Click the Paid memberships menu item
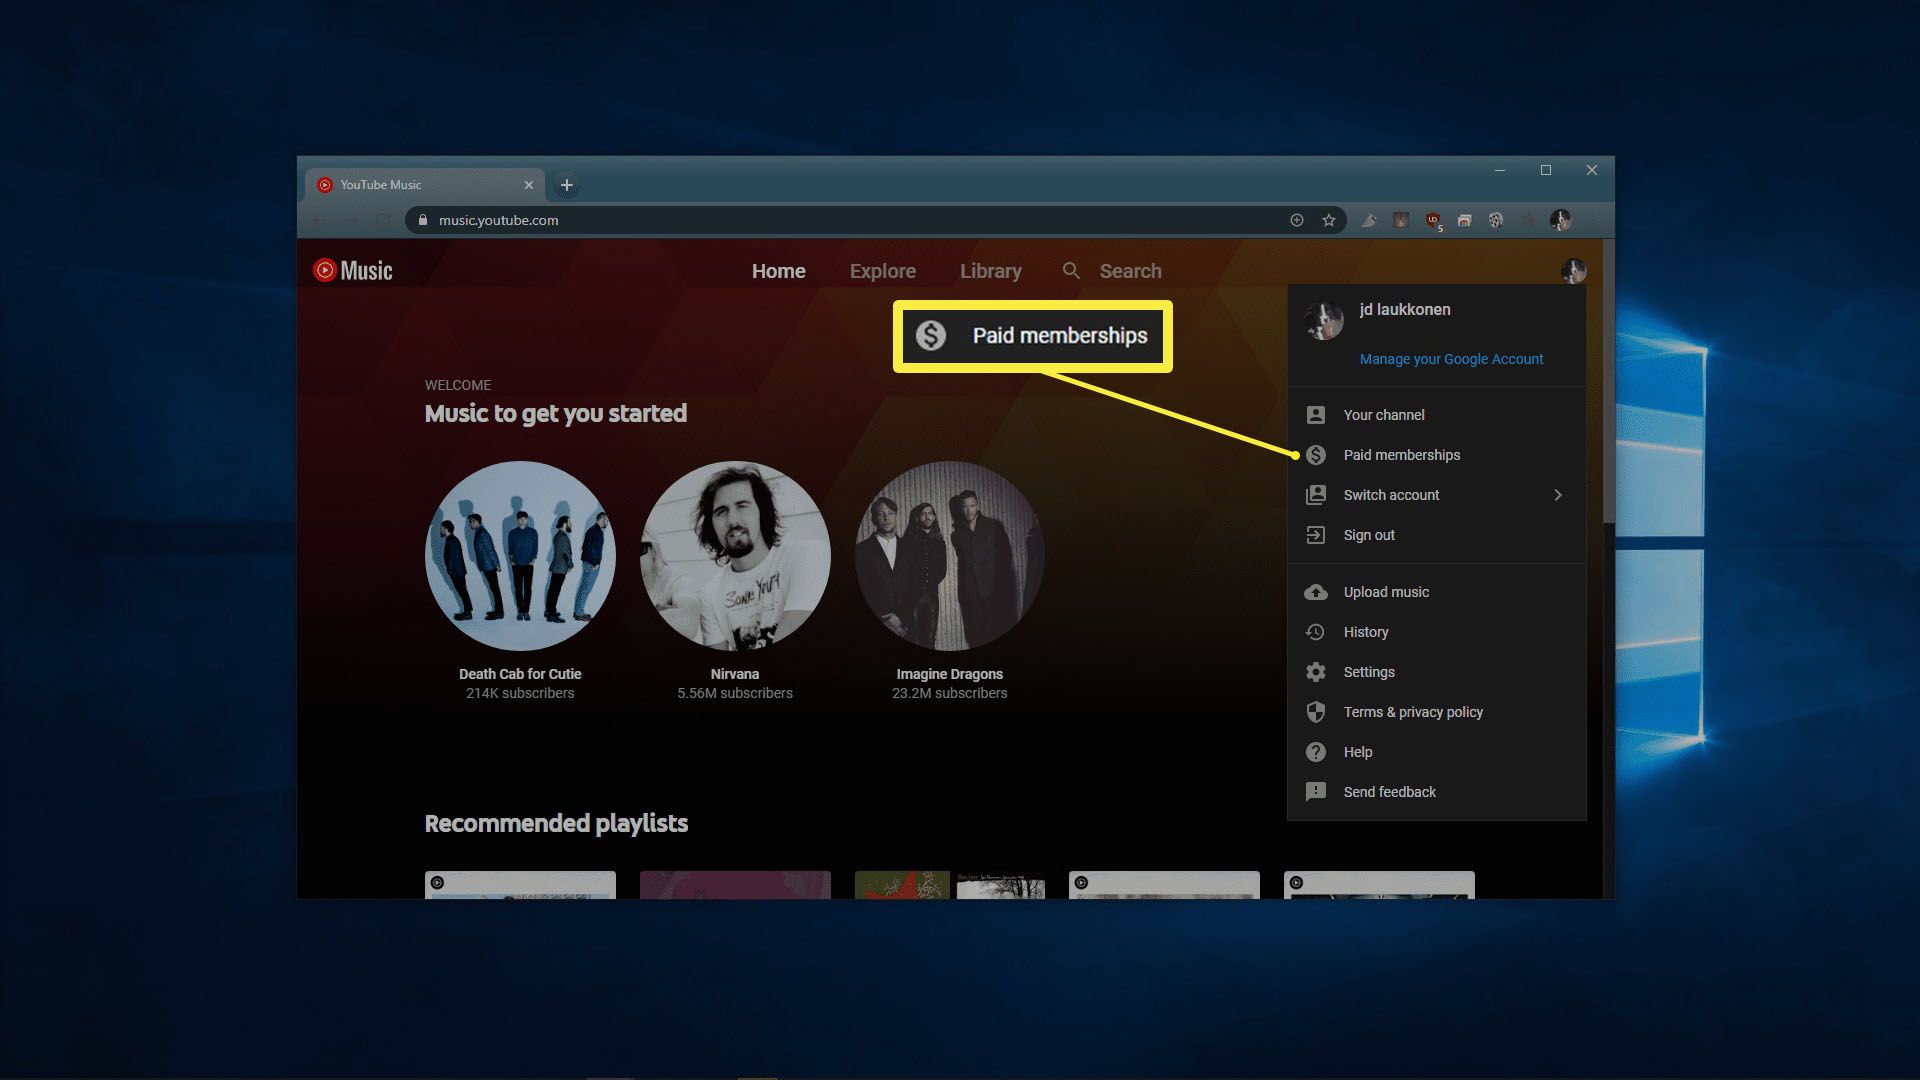Image resolution: width=1920 pixels, height=1080 pixels. [x=1402, y=454]
